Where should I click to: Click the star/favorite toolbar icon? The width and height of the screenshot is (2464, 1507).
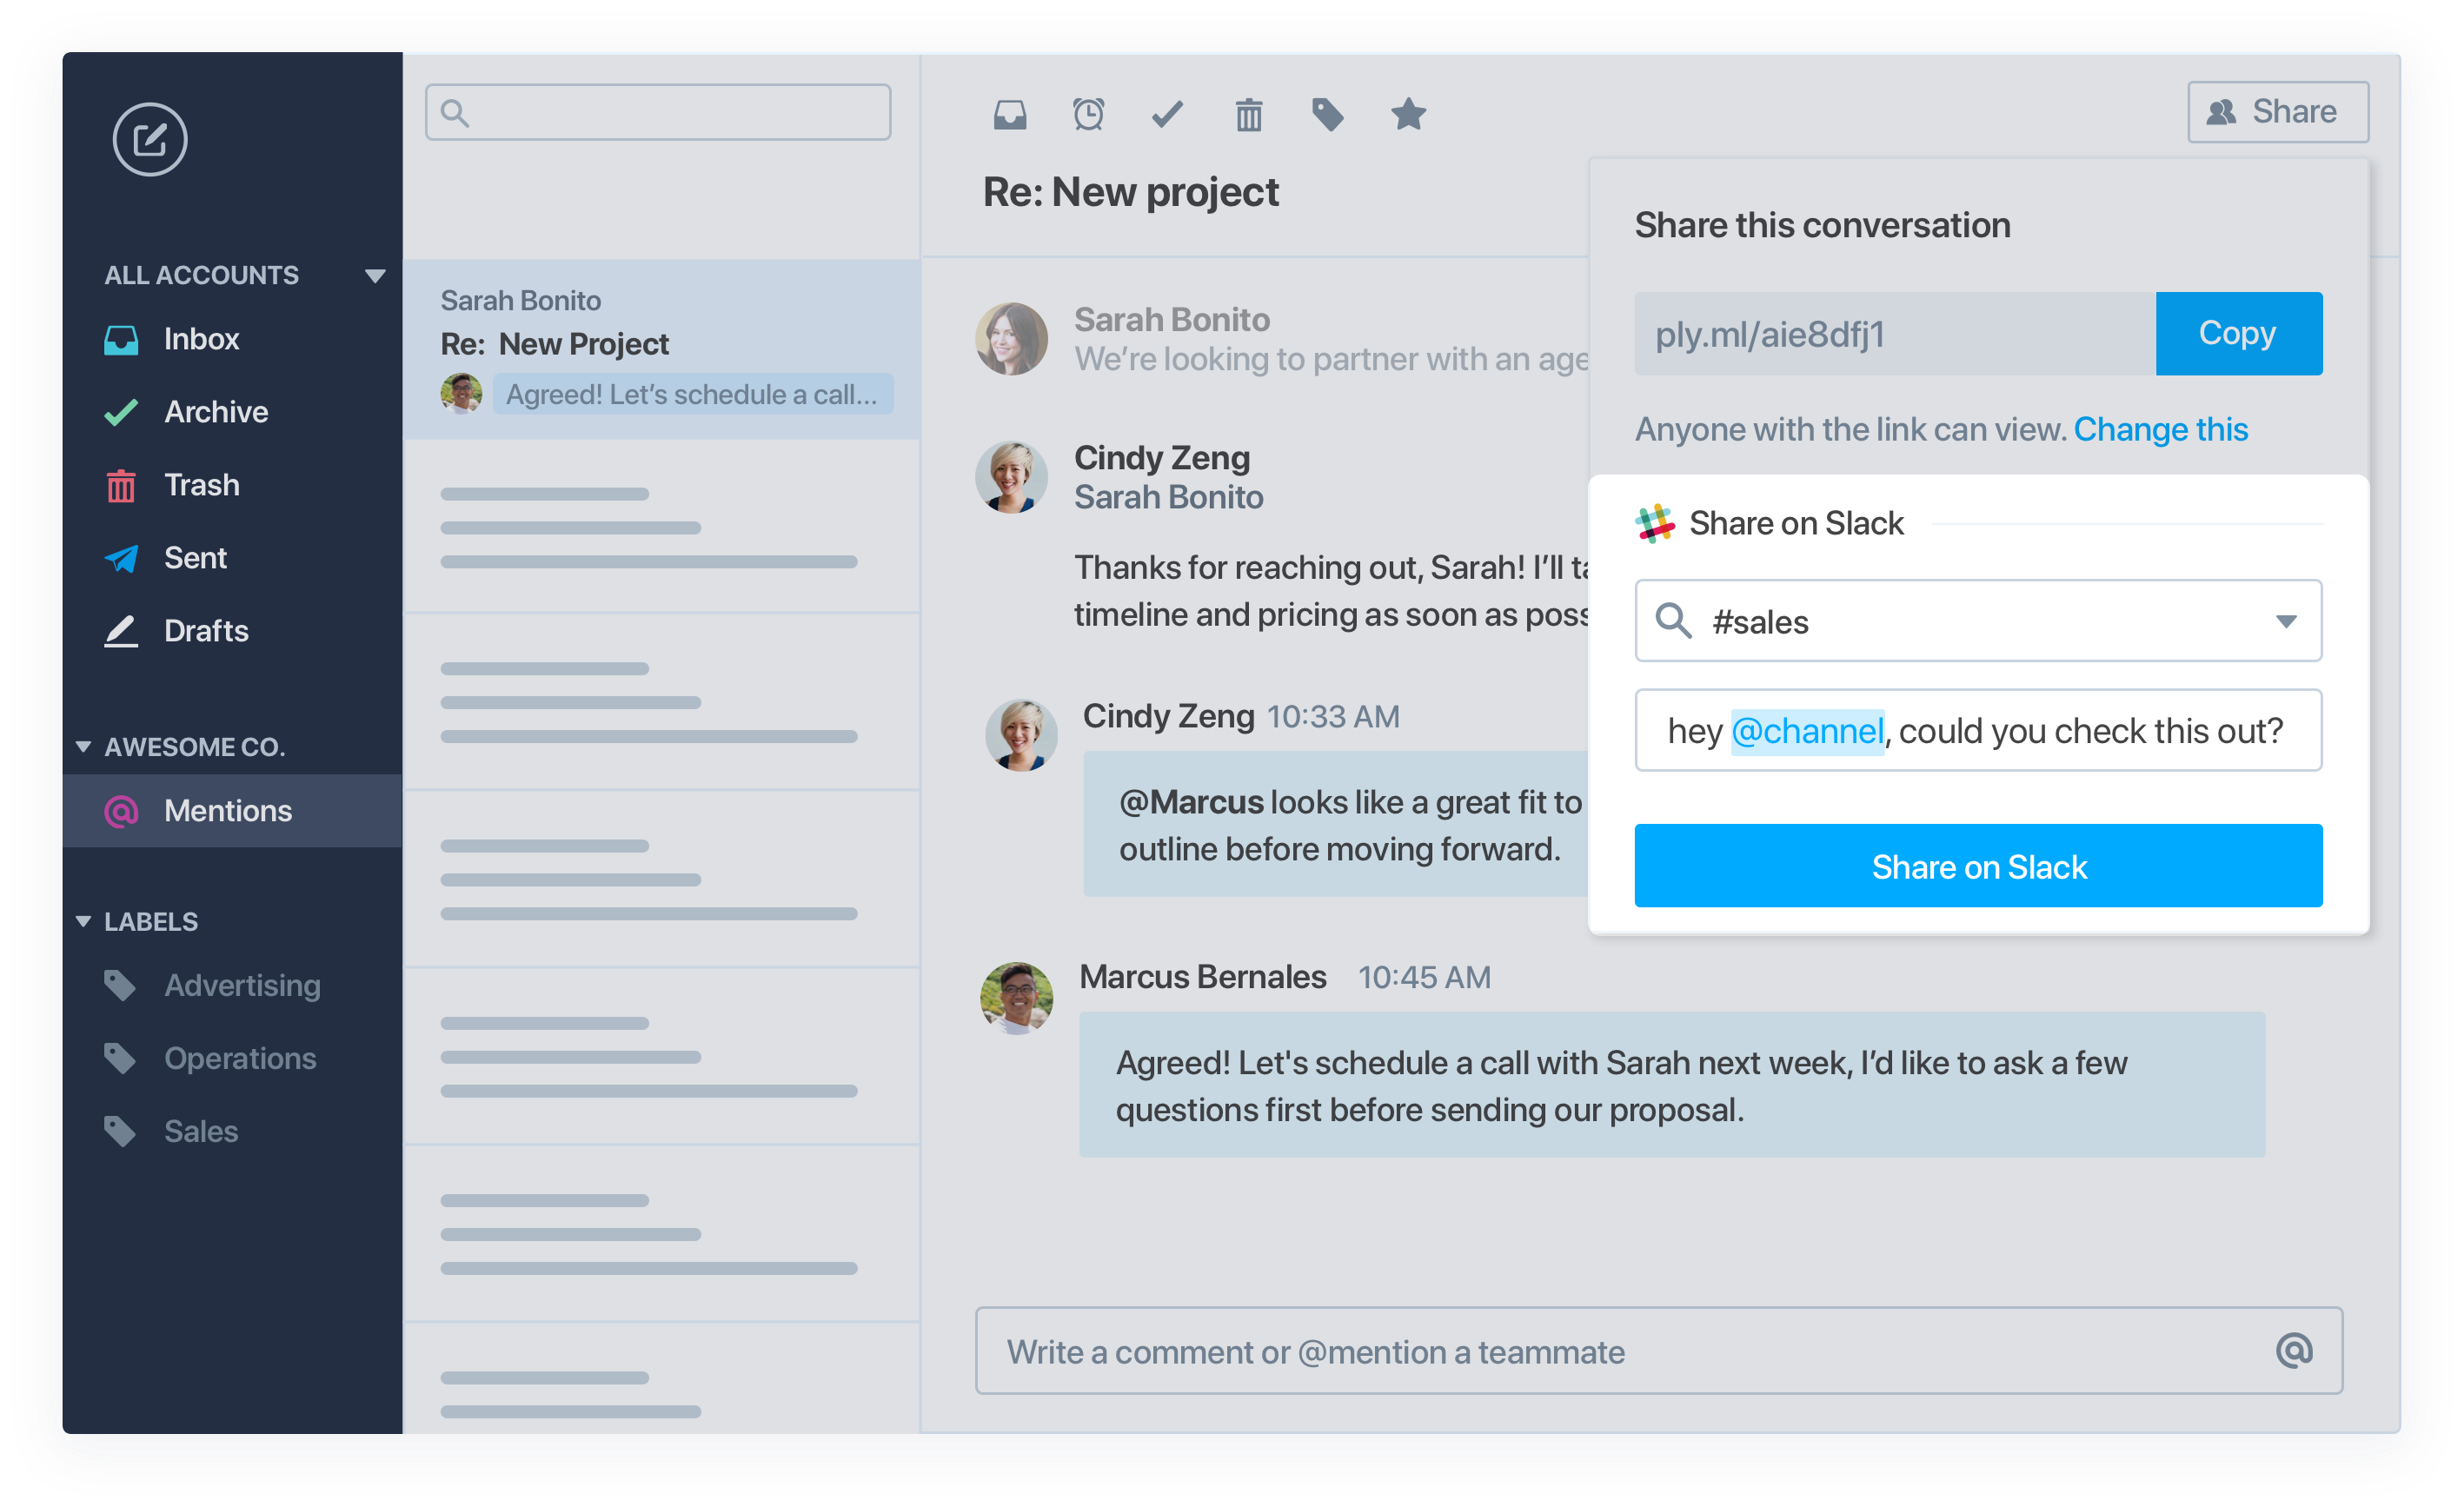coord(1411,115)
